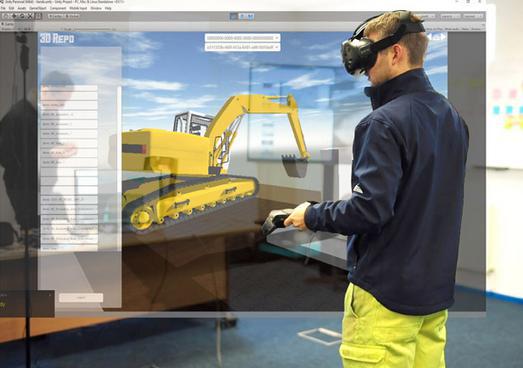Image resolution: width=523 pixels, height=368 pixels.
Task: Select the Rotate tool in Unity toolbar
Action: [22, 16]
